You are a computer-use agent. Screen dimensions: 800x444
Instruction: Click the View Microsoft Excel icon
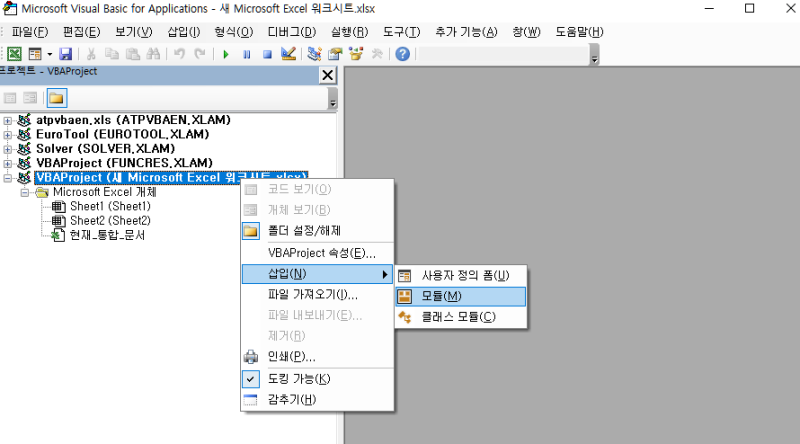(14, 54)
